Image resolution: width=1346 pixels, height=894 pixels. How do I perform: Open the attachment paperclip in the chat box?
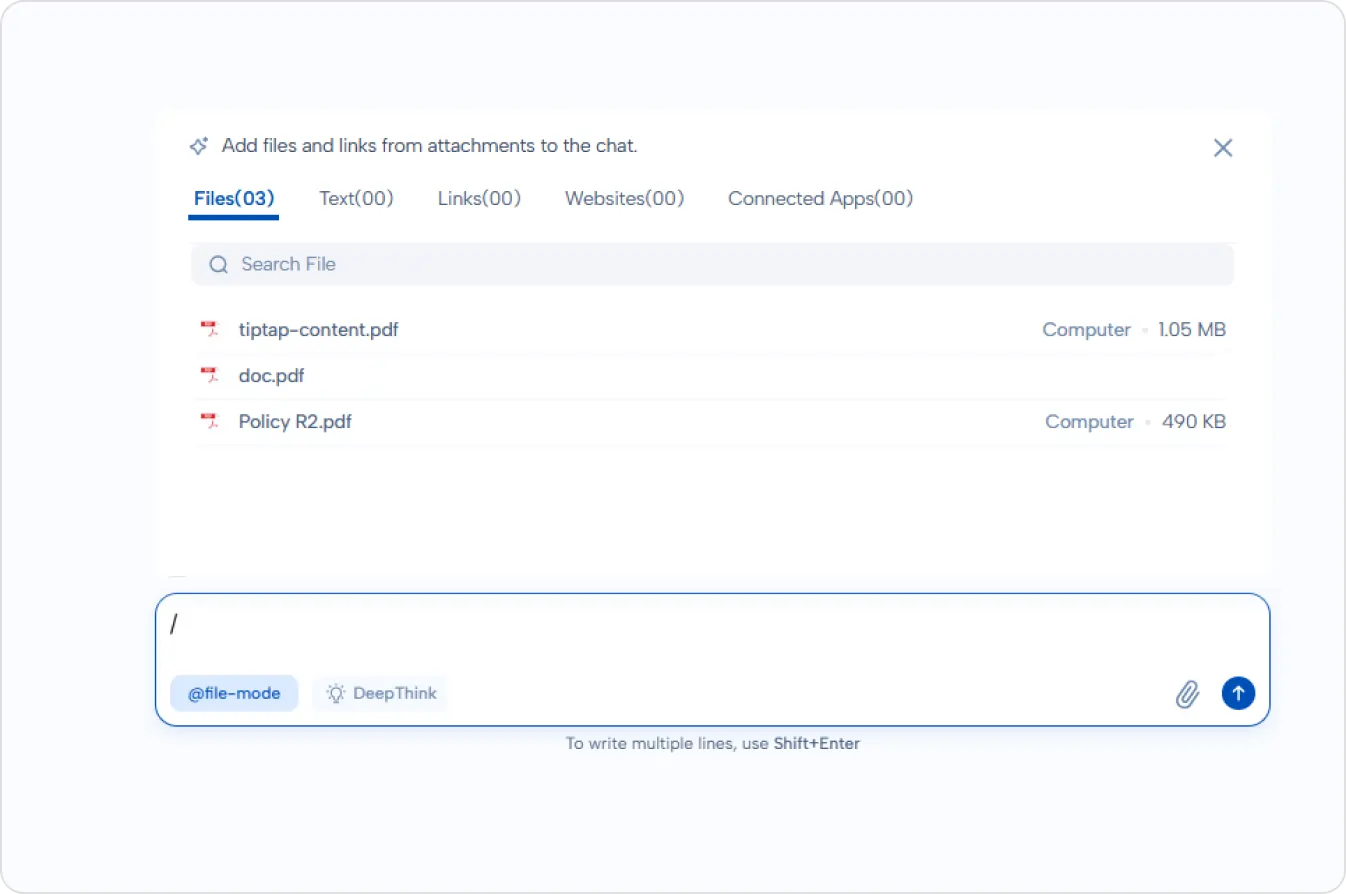(1187, 693)
